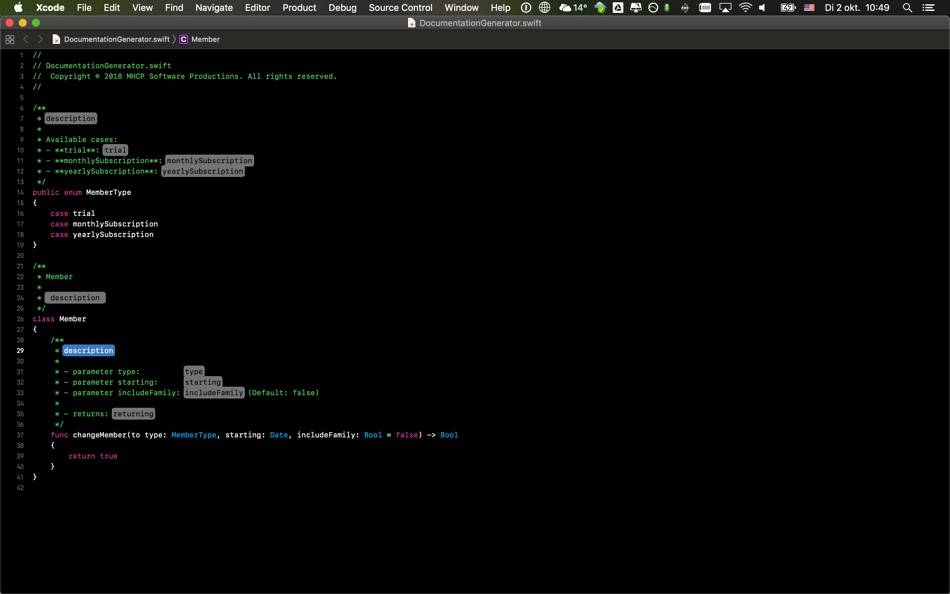Click the 'case yearlySubscription' line
The height and width of the screenshot is (594, 950).
click(102, 235)
